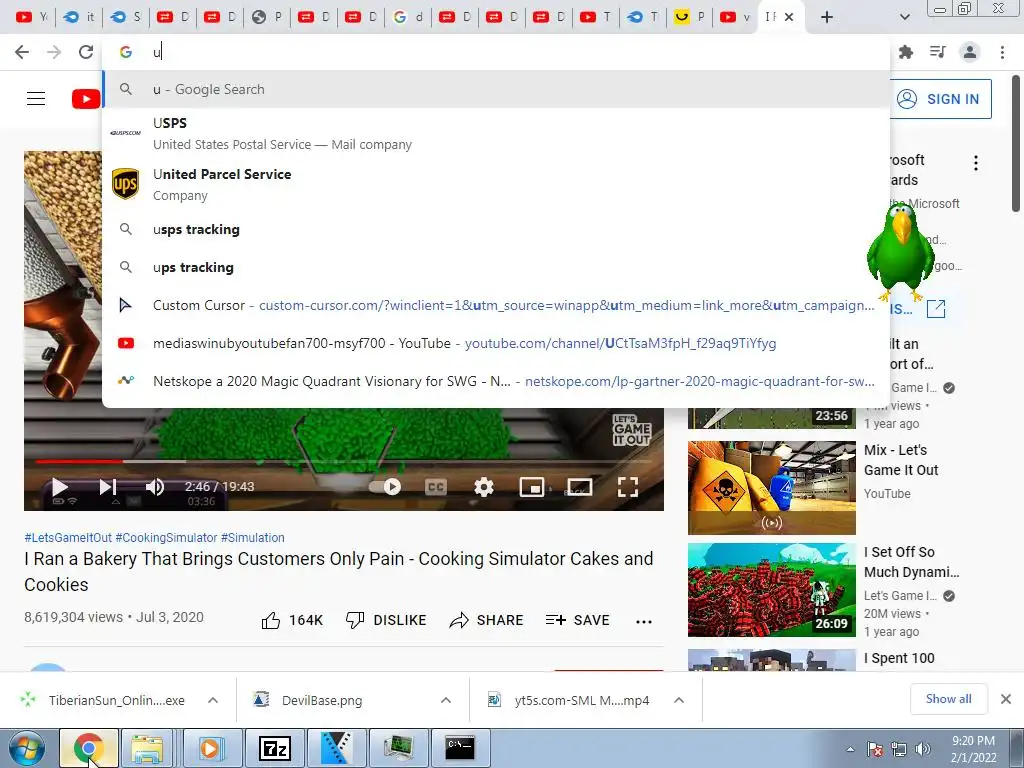1024x768 pixels.
Task: Switch to the Google tab labeled 'd'
Action: [408, 17]
